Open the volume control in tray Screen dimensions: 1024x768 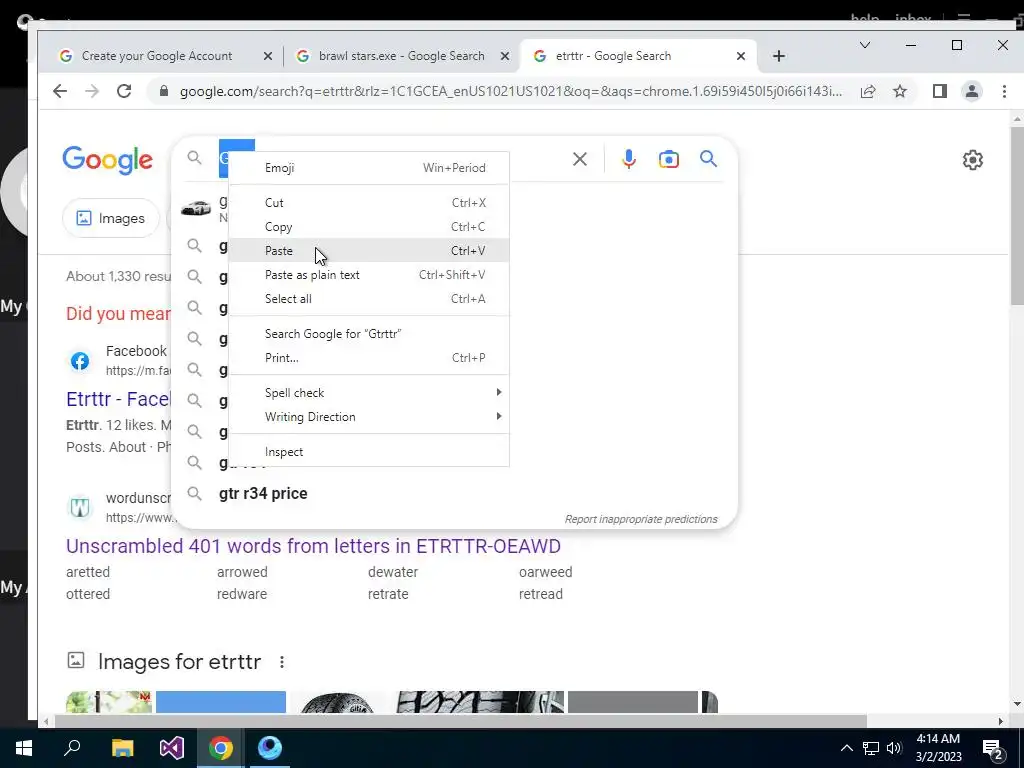click(x=894, y=748)
